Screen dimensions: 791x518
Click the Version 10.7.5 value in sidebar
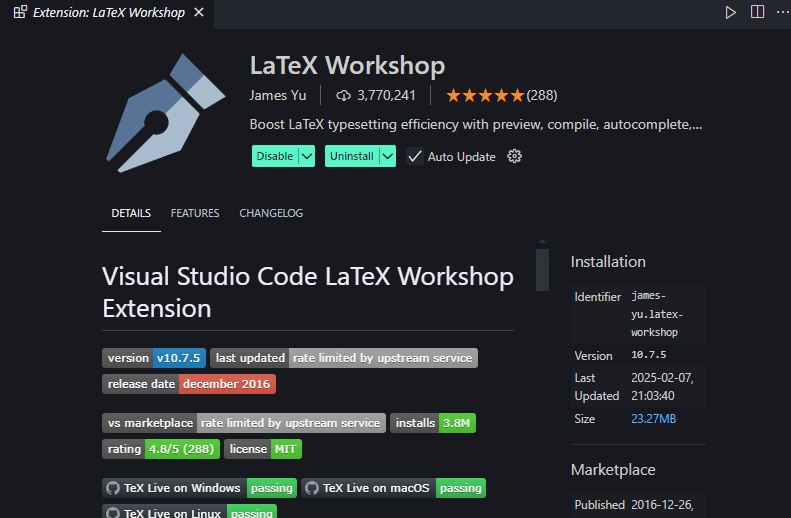pos(649,355)
